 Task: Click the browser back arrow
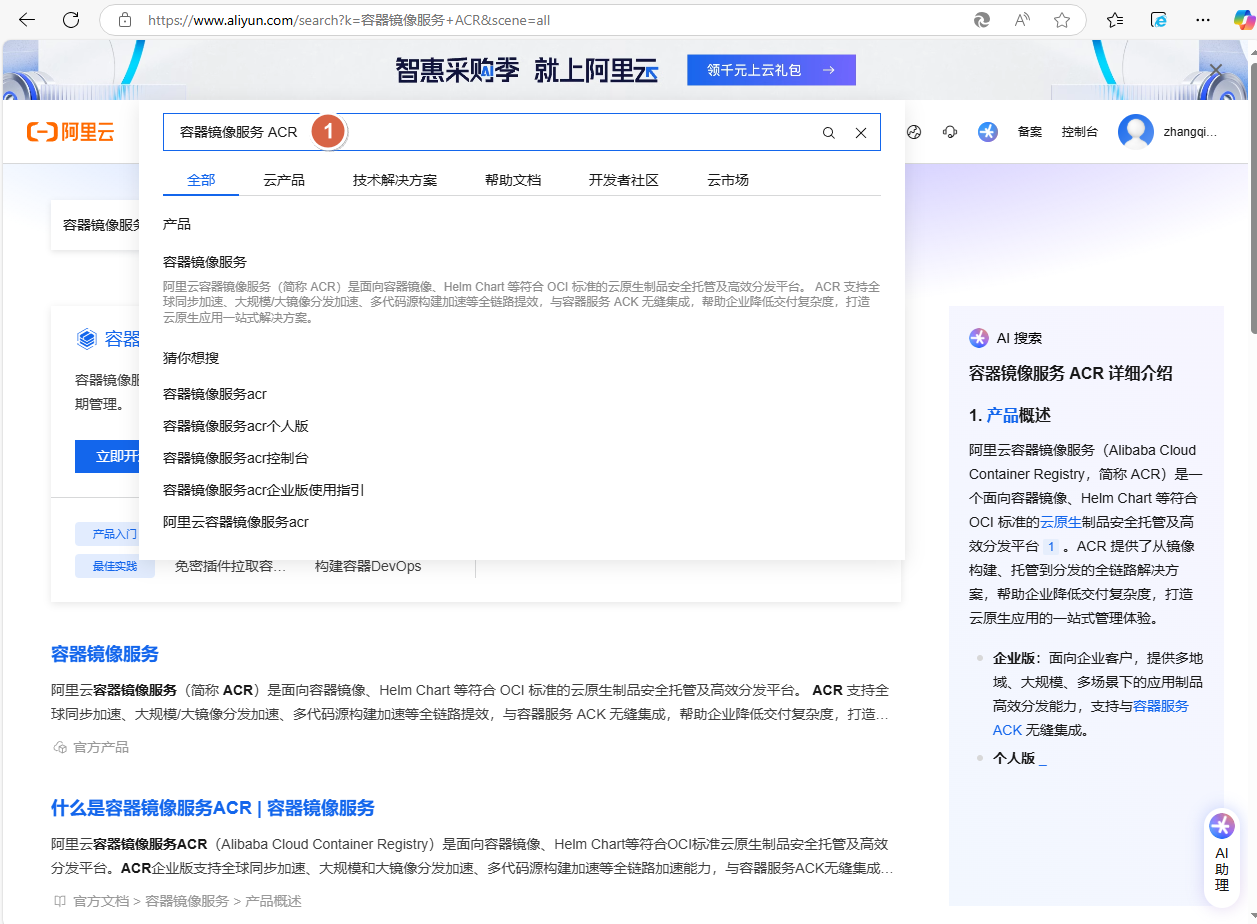click(27, 20)
